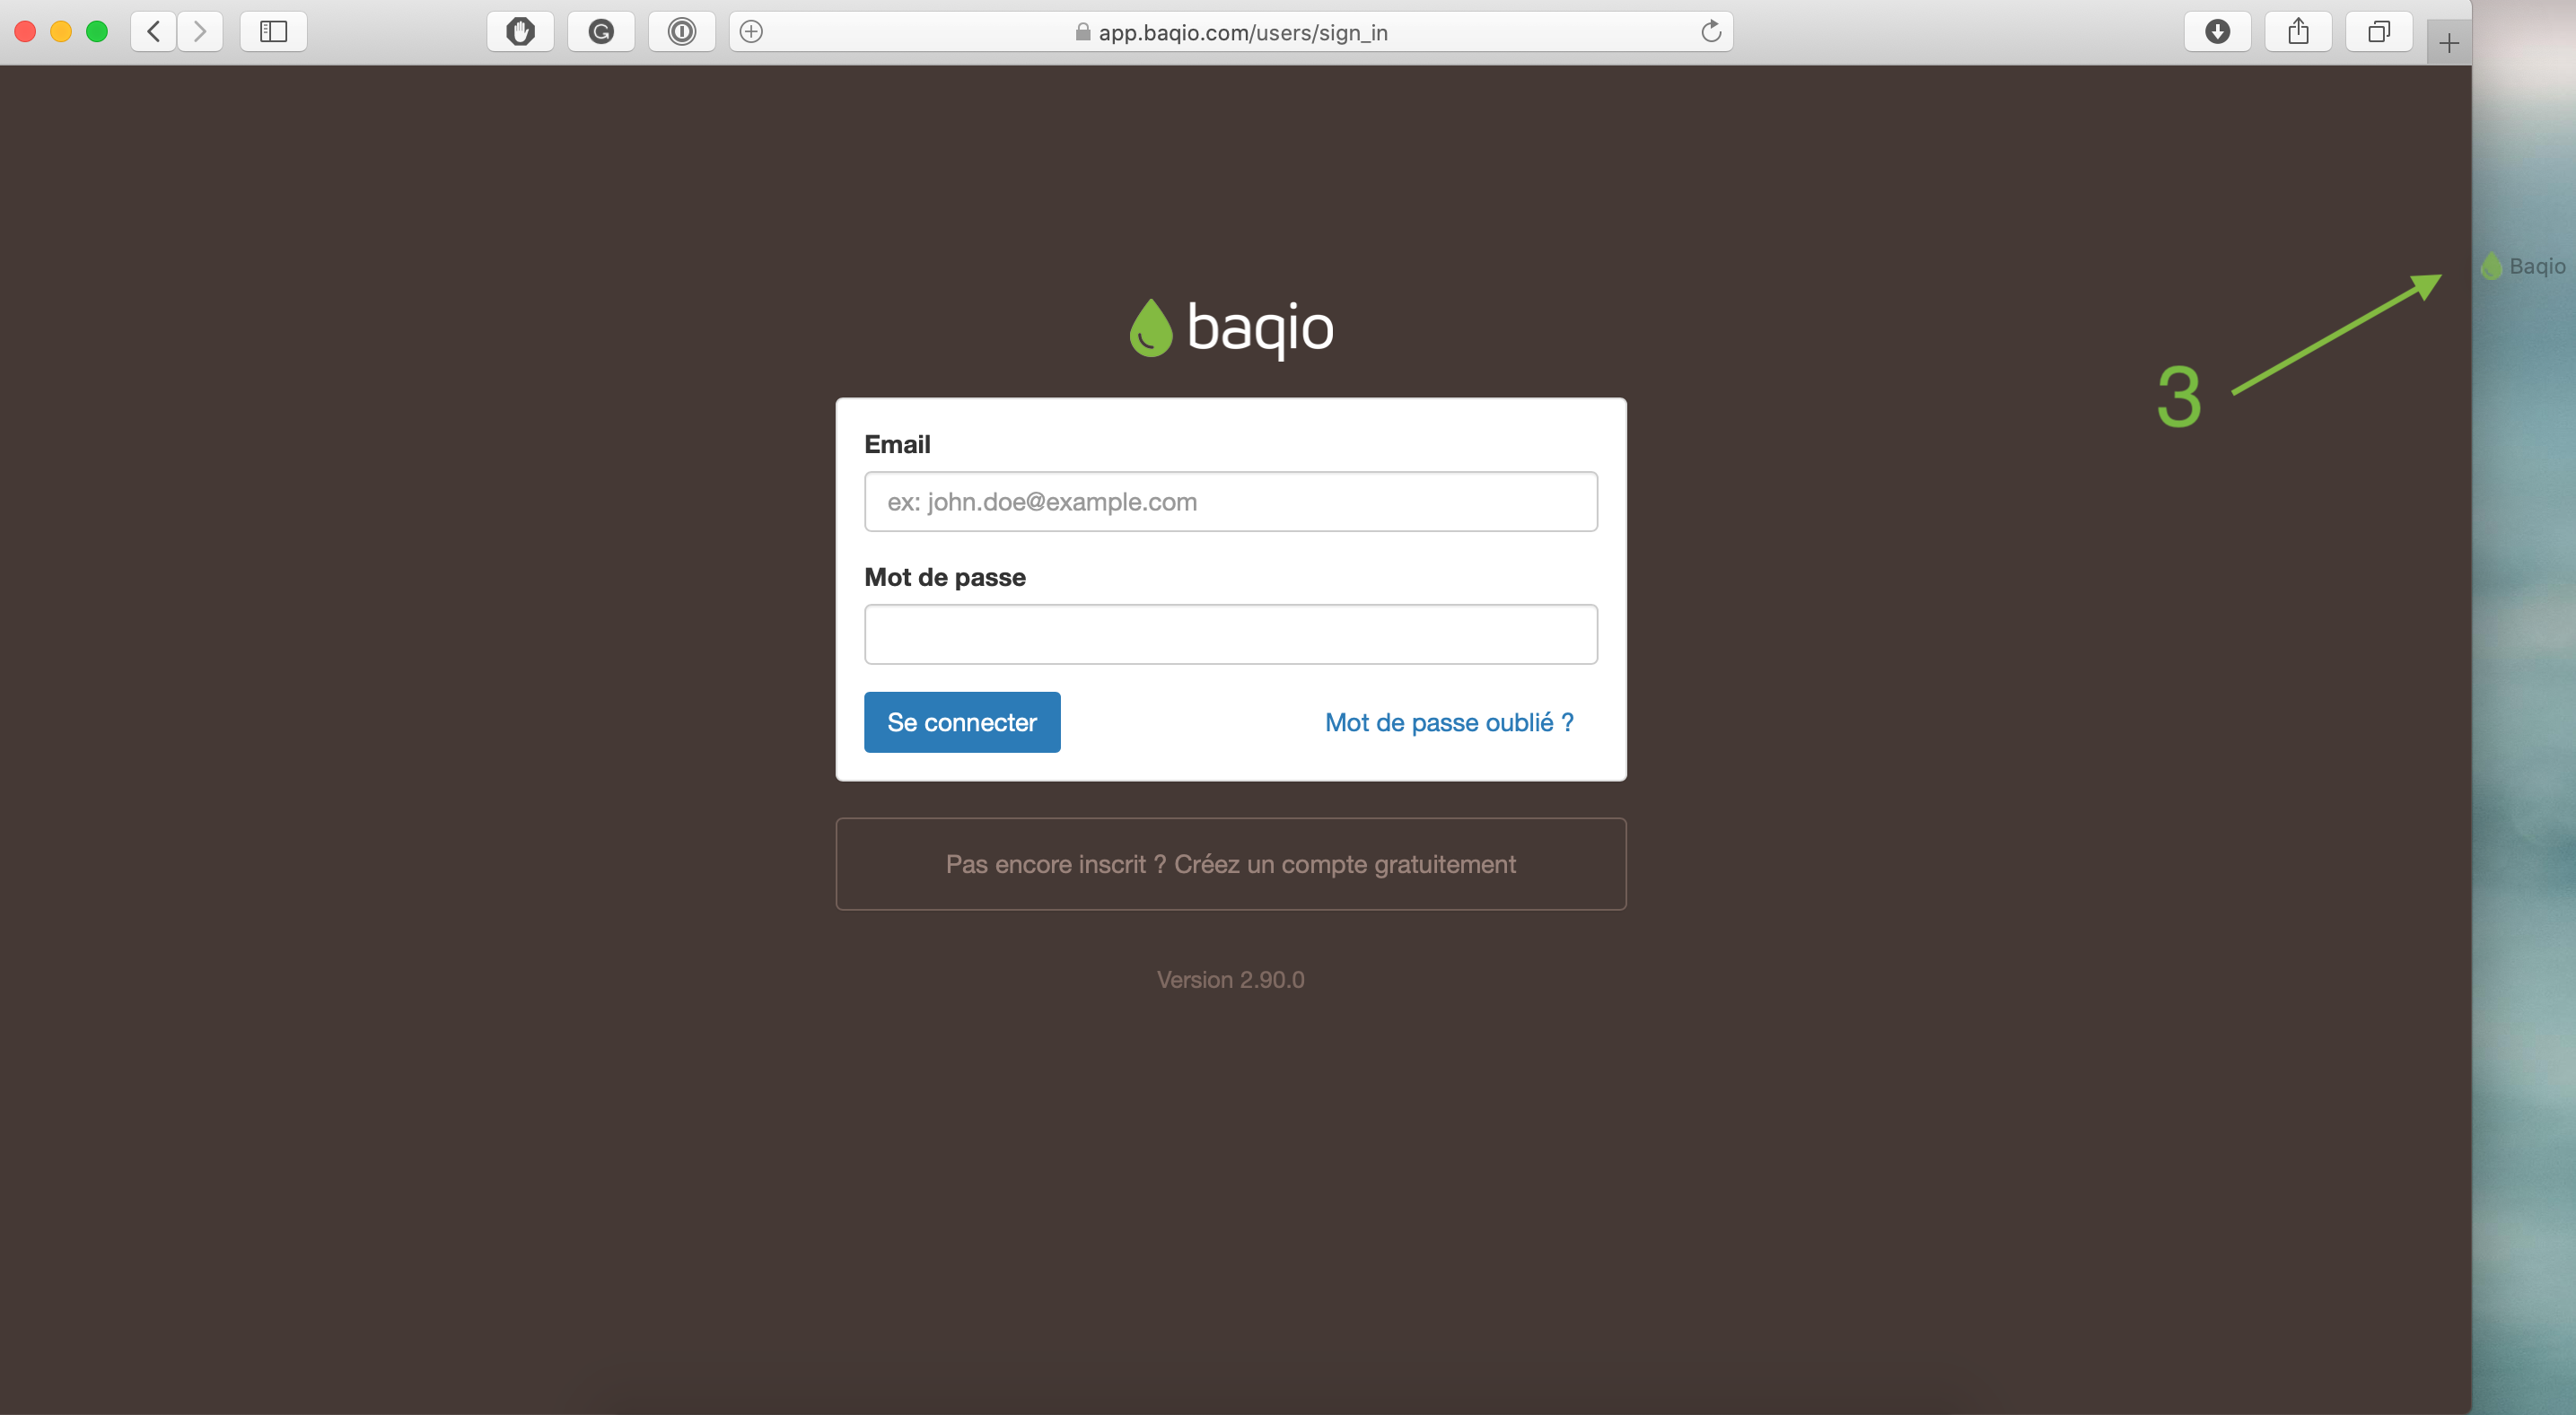Select the app.baqio.com address bar URL

(x=1242, y=33)
